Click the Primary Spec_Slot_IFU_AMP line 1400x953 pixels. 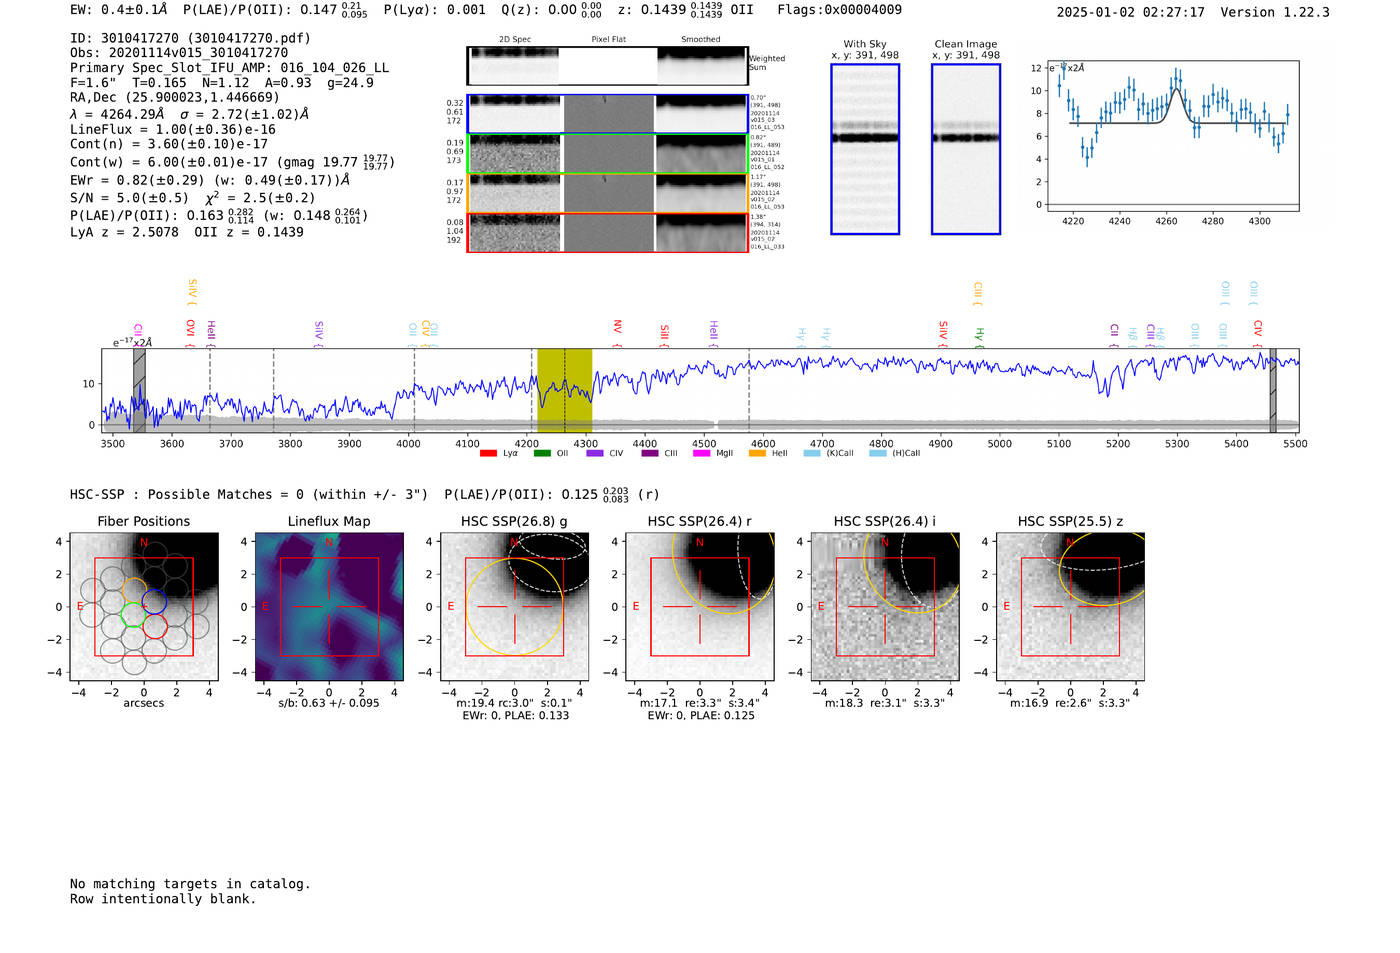tap(229, 68)
